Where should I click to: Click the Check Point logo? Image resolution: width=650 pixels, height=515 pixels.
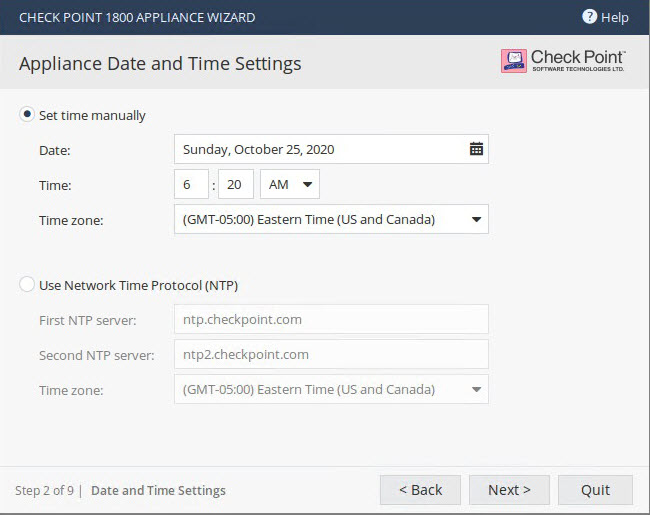point(563,61)
